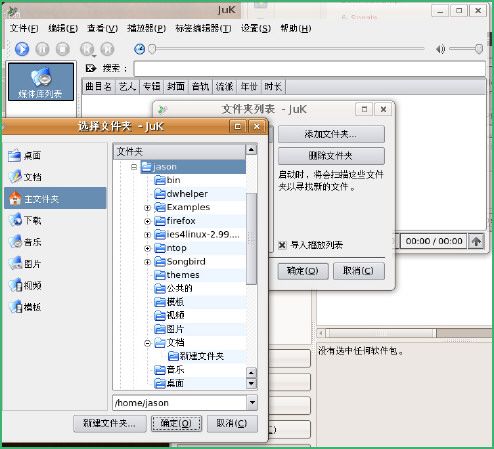Select the themes folder in the tree
Image resolution: width=494 pixels, height=449 pixels.
click(177, 275)
